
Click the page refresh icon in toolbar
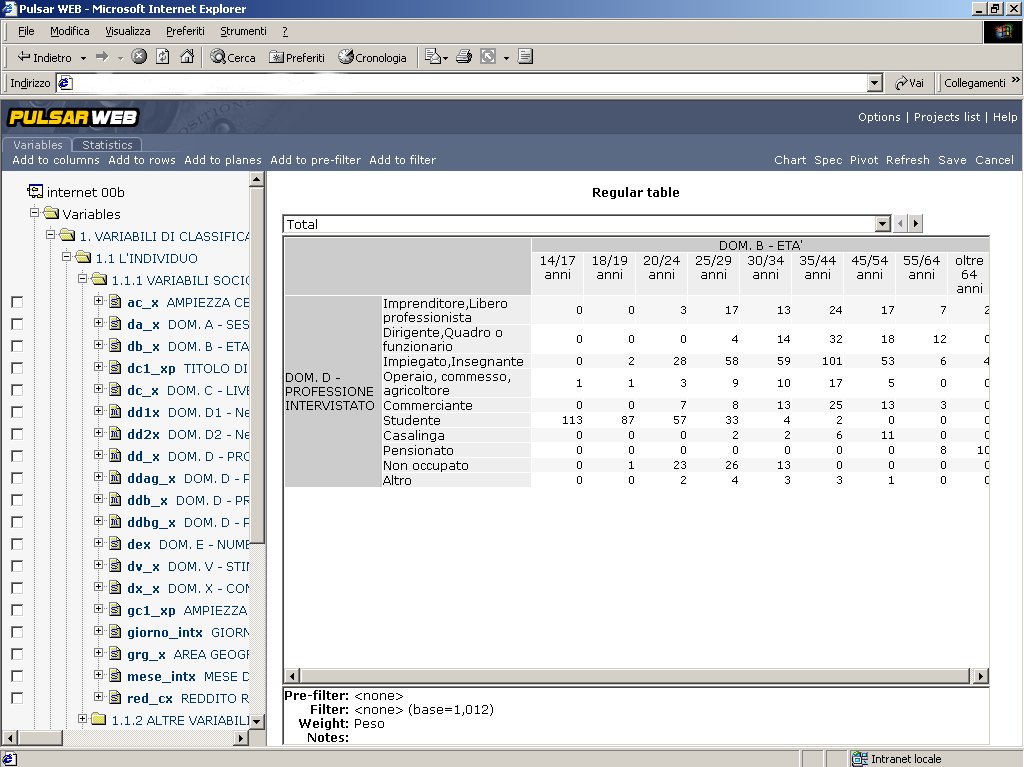pyautogui.click(x=162, y=57)
